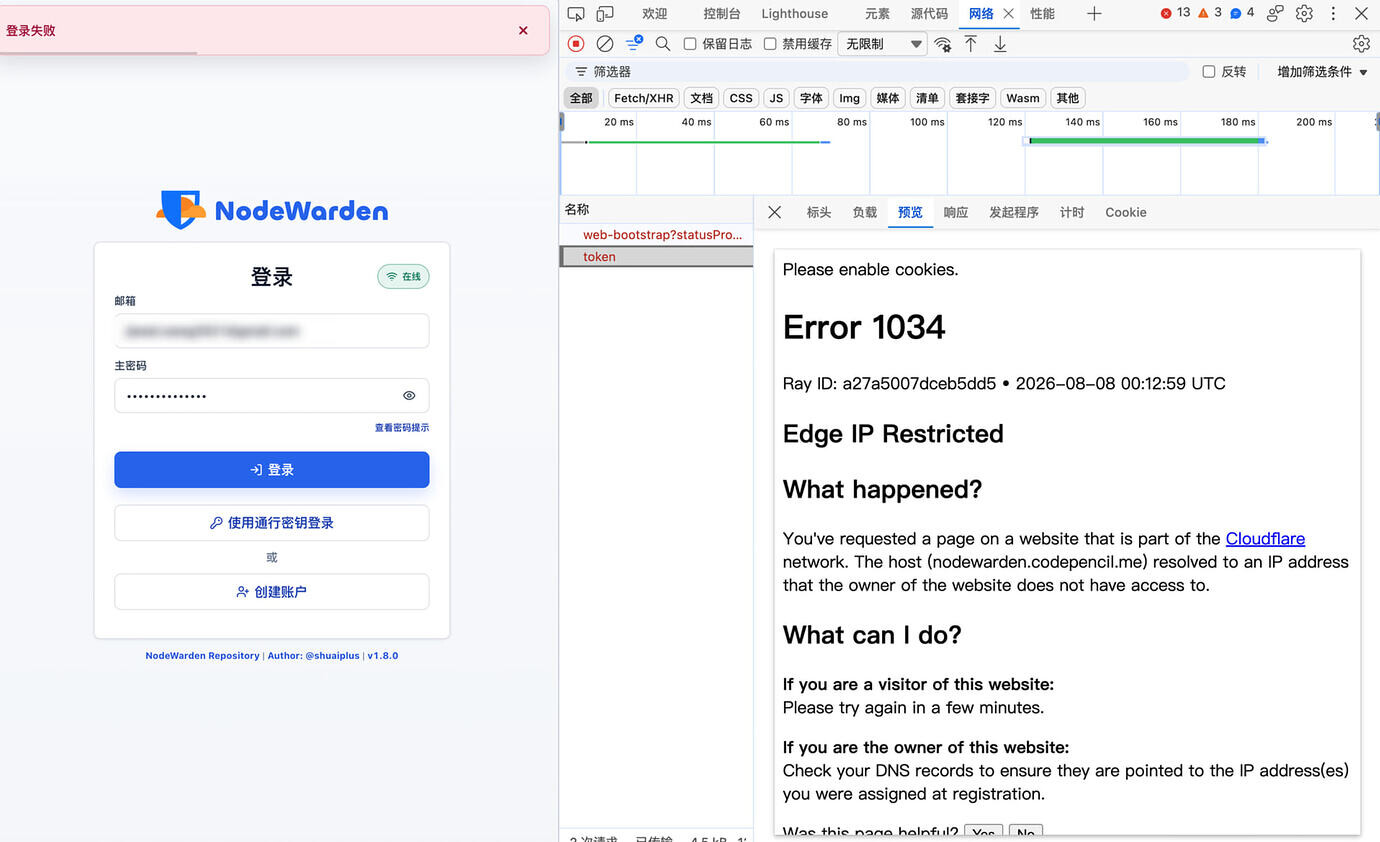Open the 3 warnings indicator
Viewport: 1380px width, 842px height.
1210,13
